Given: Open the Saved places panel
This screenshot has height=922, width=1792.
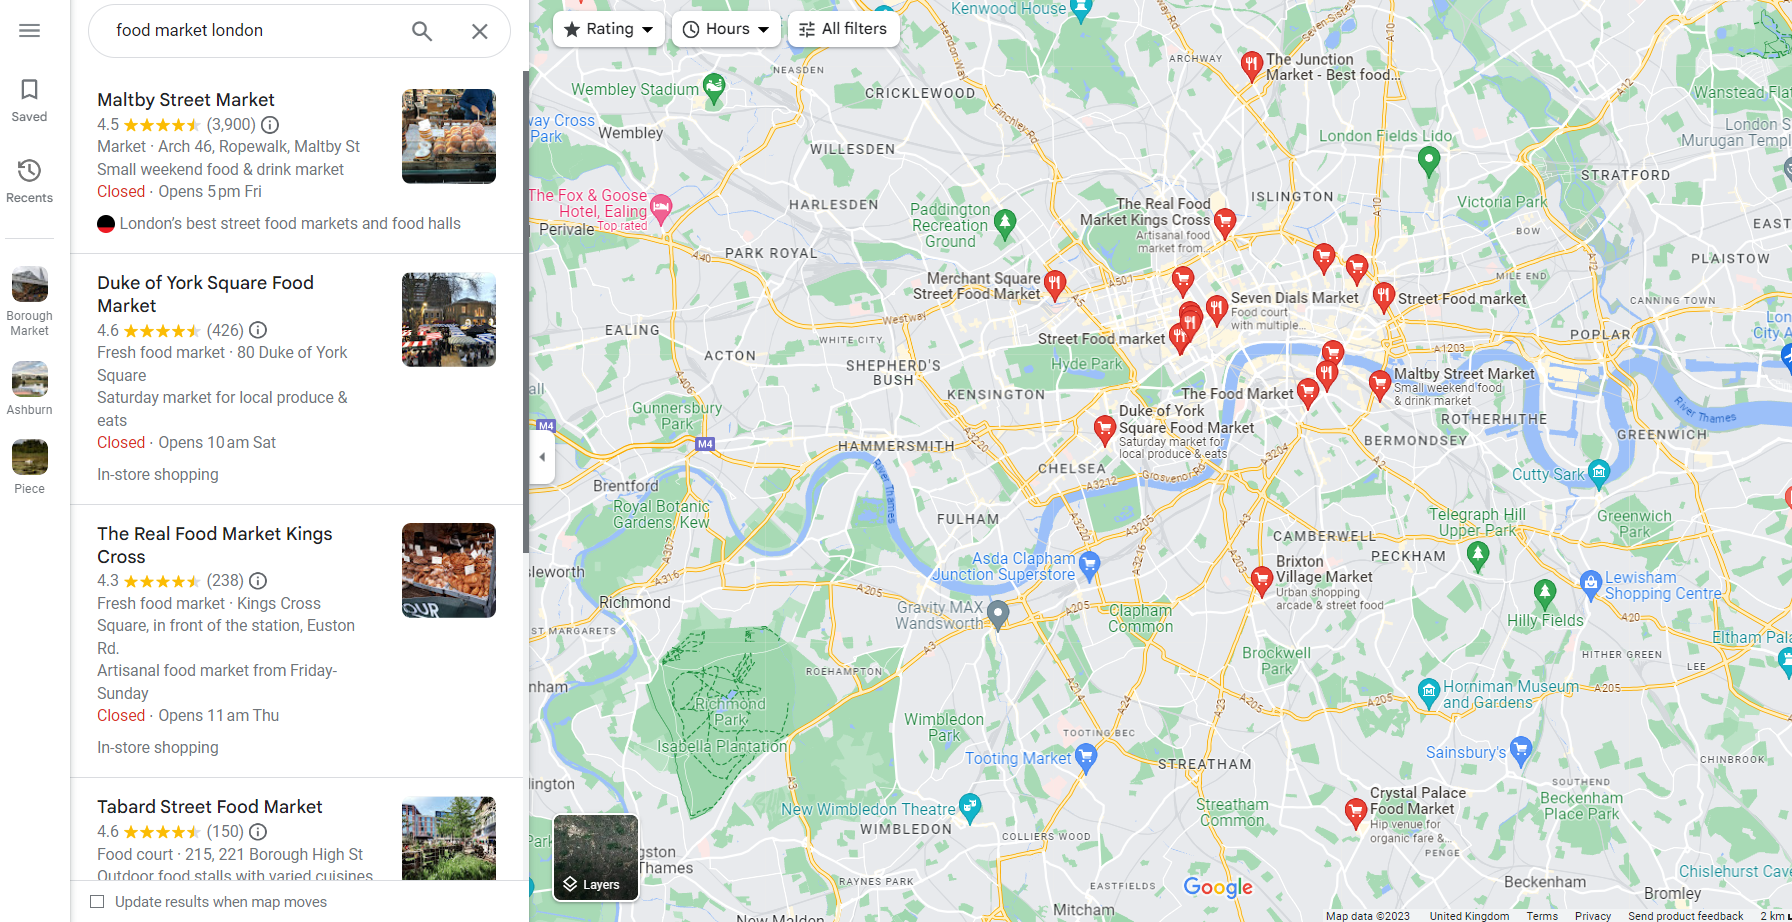Looking at the screenshot, I should [x=30, y=101].
